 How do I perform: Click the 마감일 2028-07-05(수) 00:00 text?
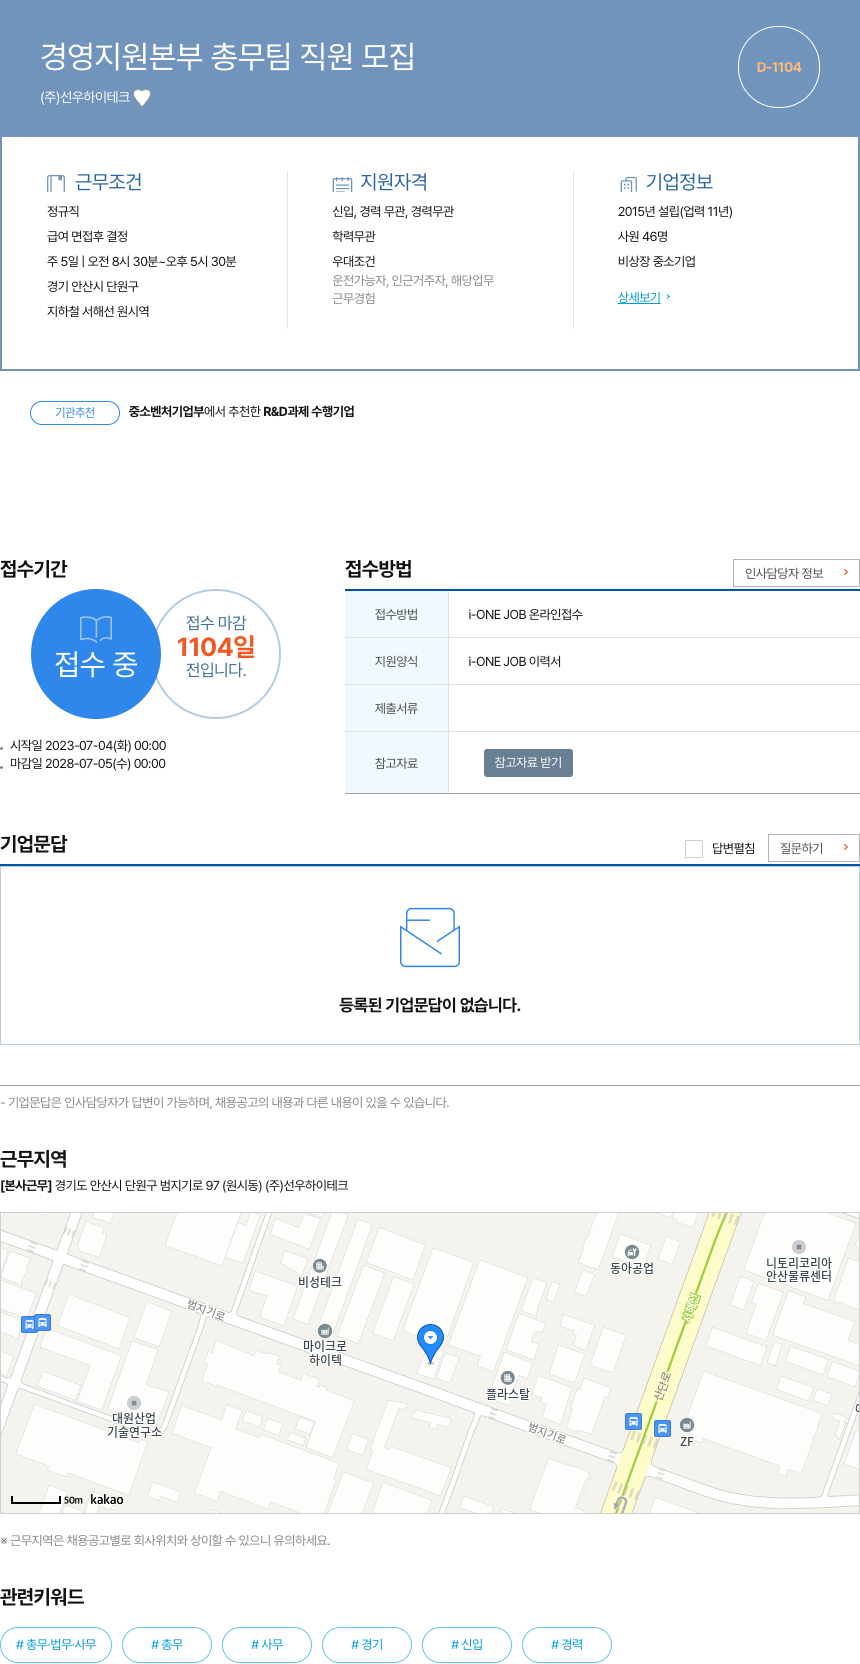[88, 763]
